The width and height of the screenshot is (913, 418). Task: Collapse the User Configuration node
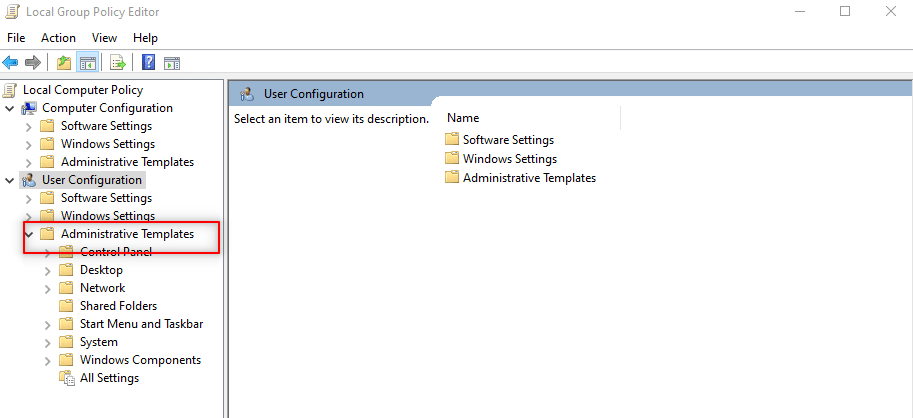10,181
